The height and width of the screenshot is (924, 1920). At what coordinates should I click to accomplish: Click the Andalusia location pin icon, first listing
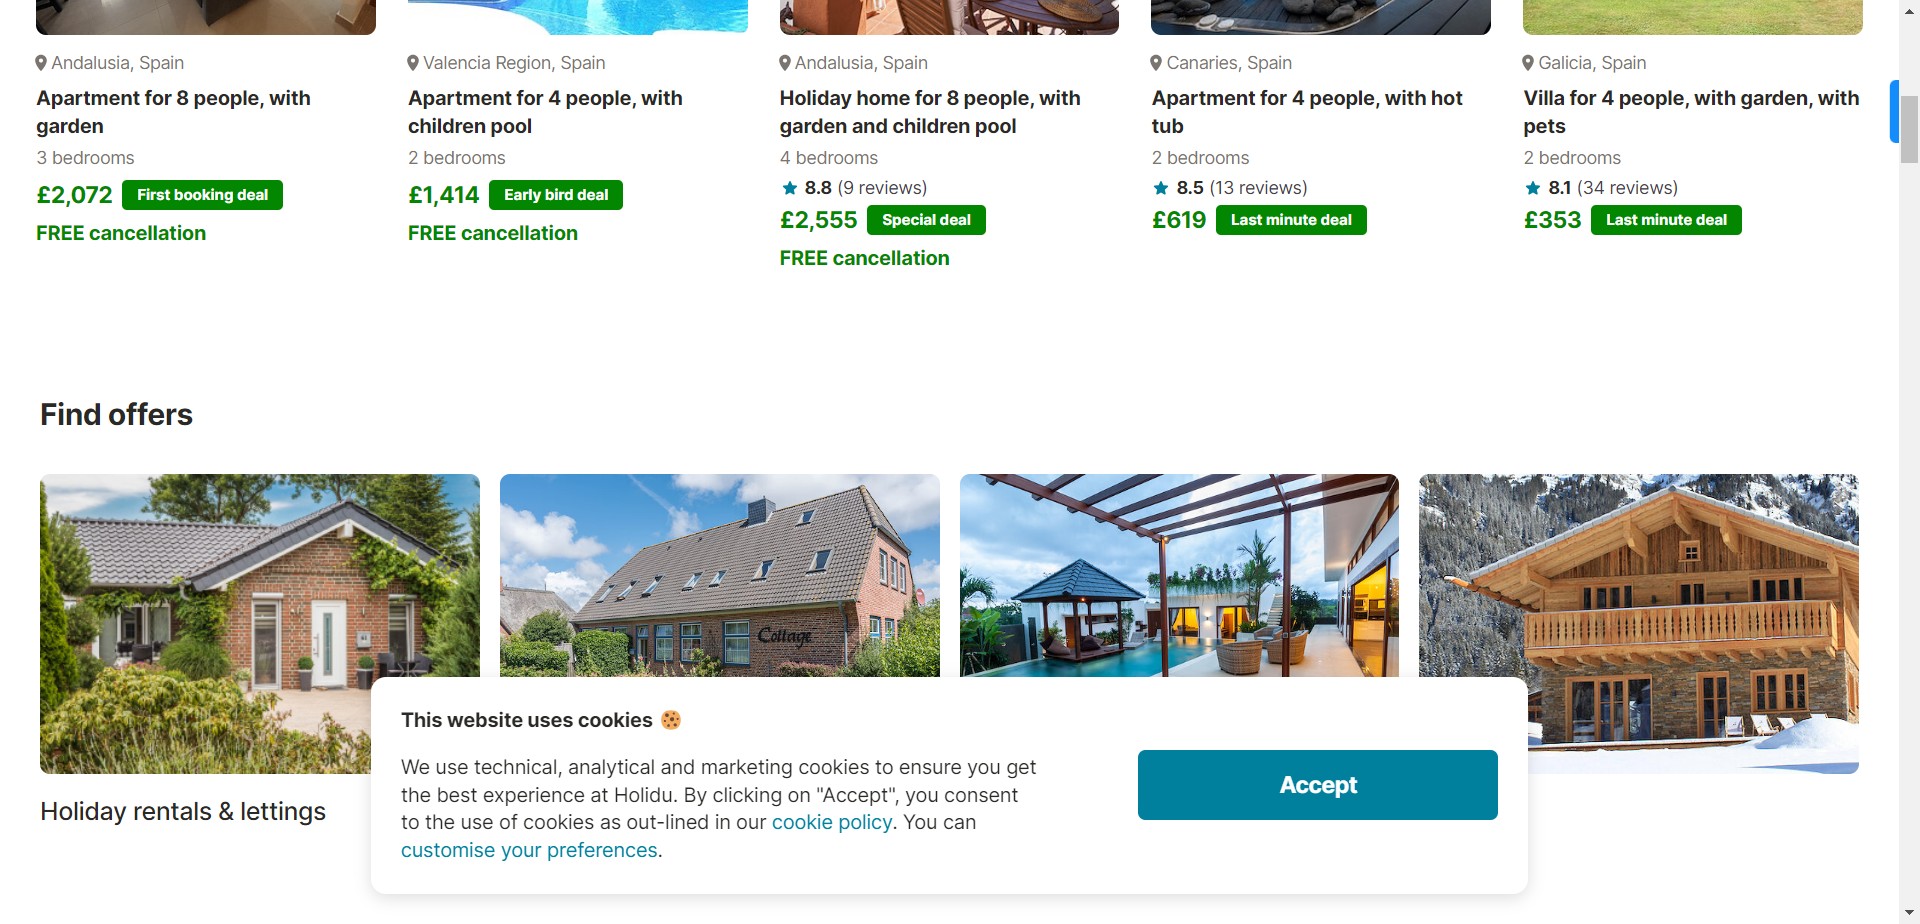pos(41,63)
